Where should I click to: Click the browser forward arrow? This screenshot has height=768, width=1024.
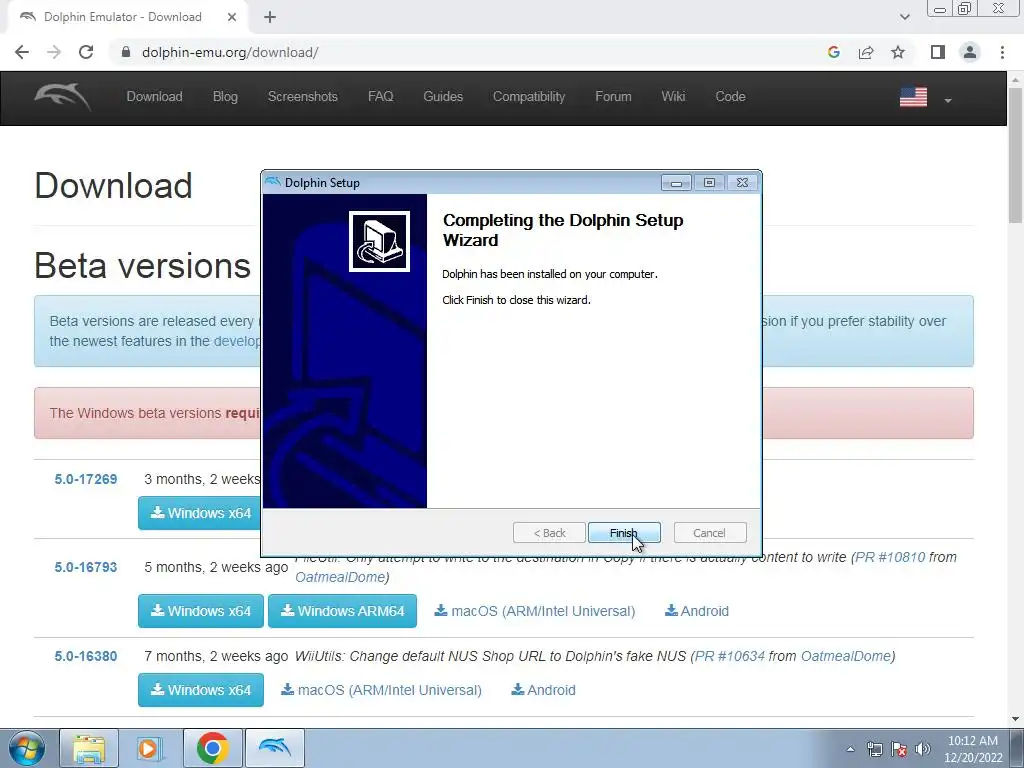point(54,52)
